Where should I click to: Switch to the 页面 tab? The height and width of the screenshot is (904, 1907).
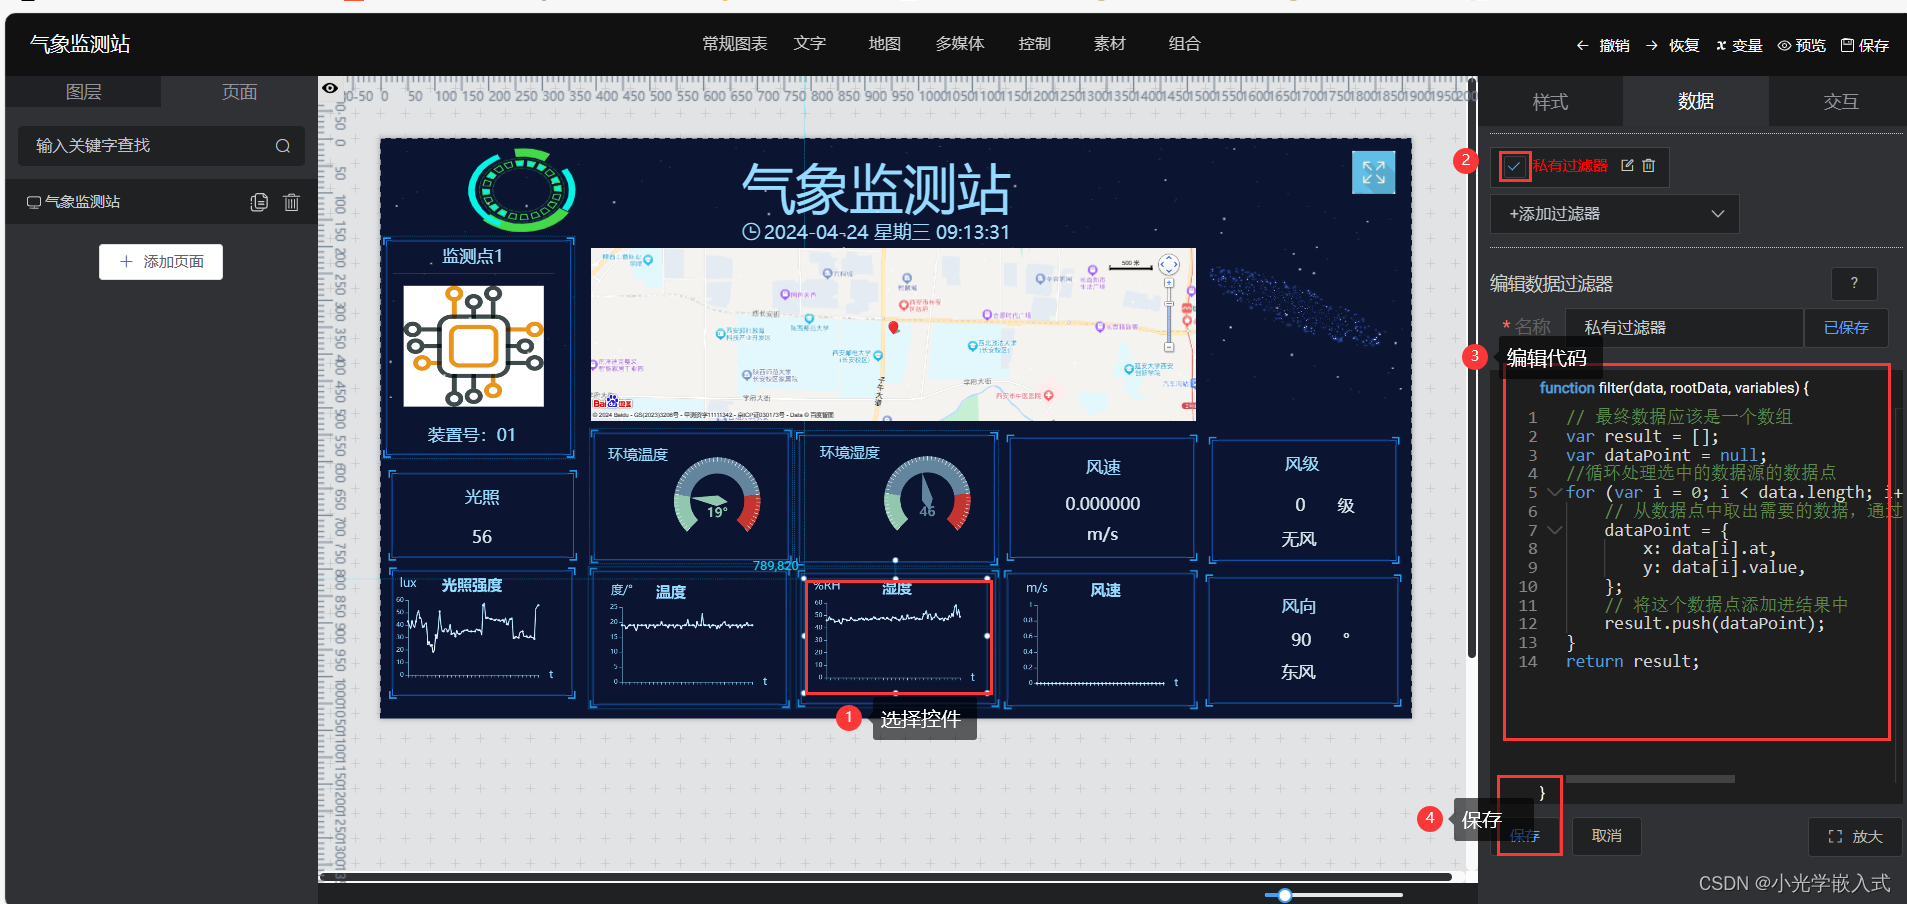(239, 92)
